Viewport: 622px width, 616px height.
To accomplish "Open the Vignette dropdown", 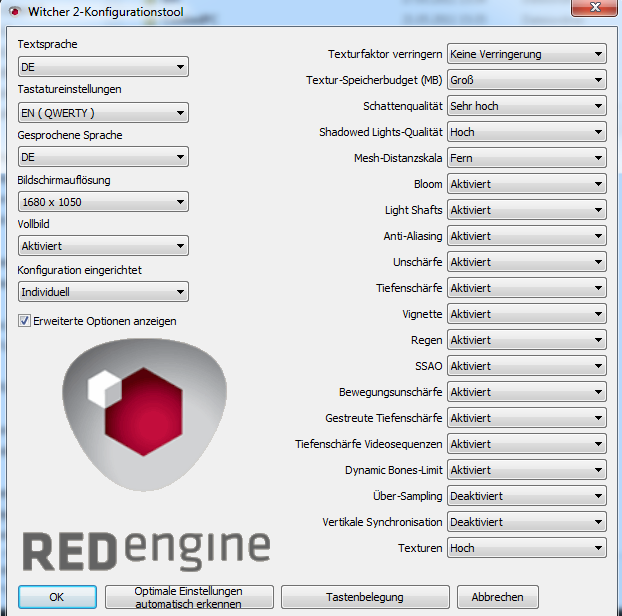I will coord(527,314).
